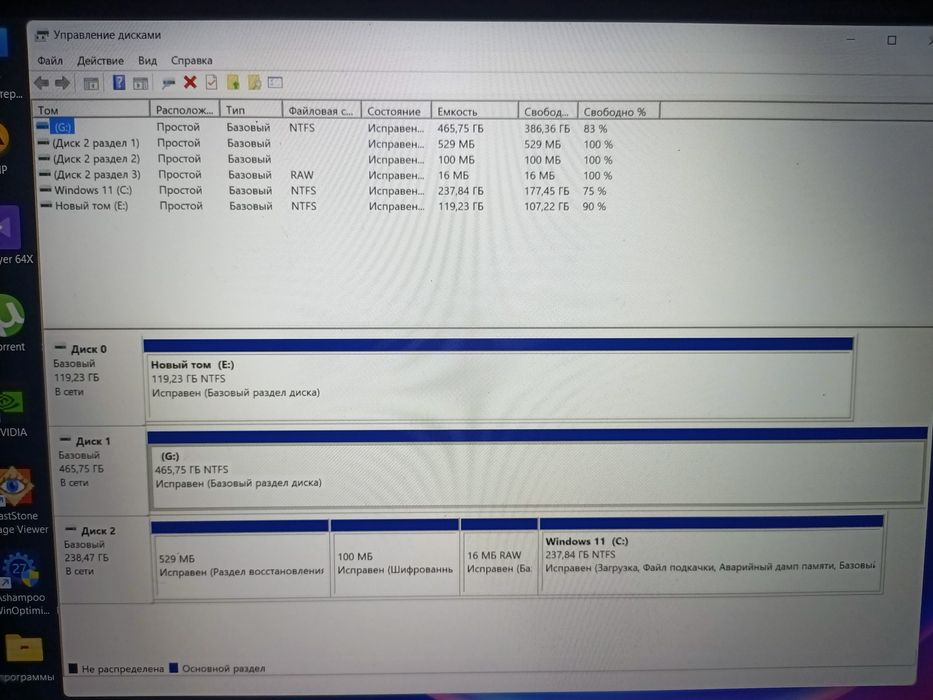Sort by the Тип column header
Image resolution: width=933 pixels, height=700 pixels.
click(251, 110)
